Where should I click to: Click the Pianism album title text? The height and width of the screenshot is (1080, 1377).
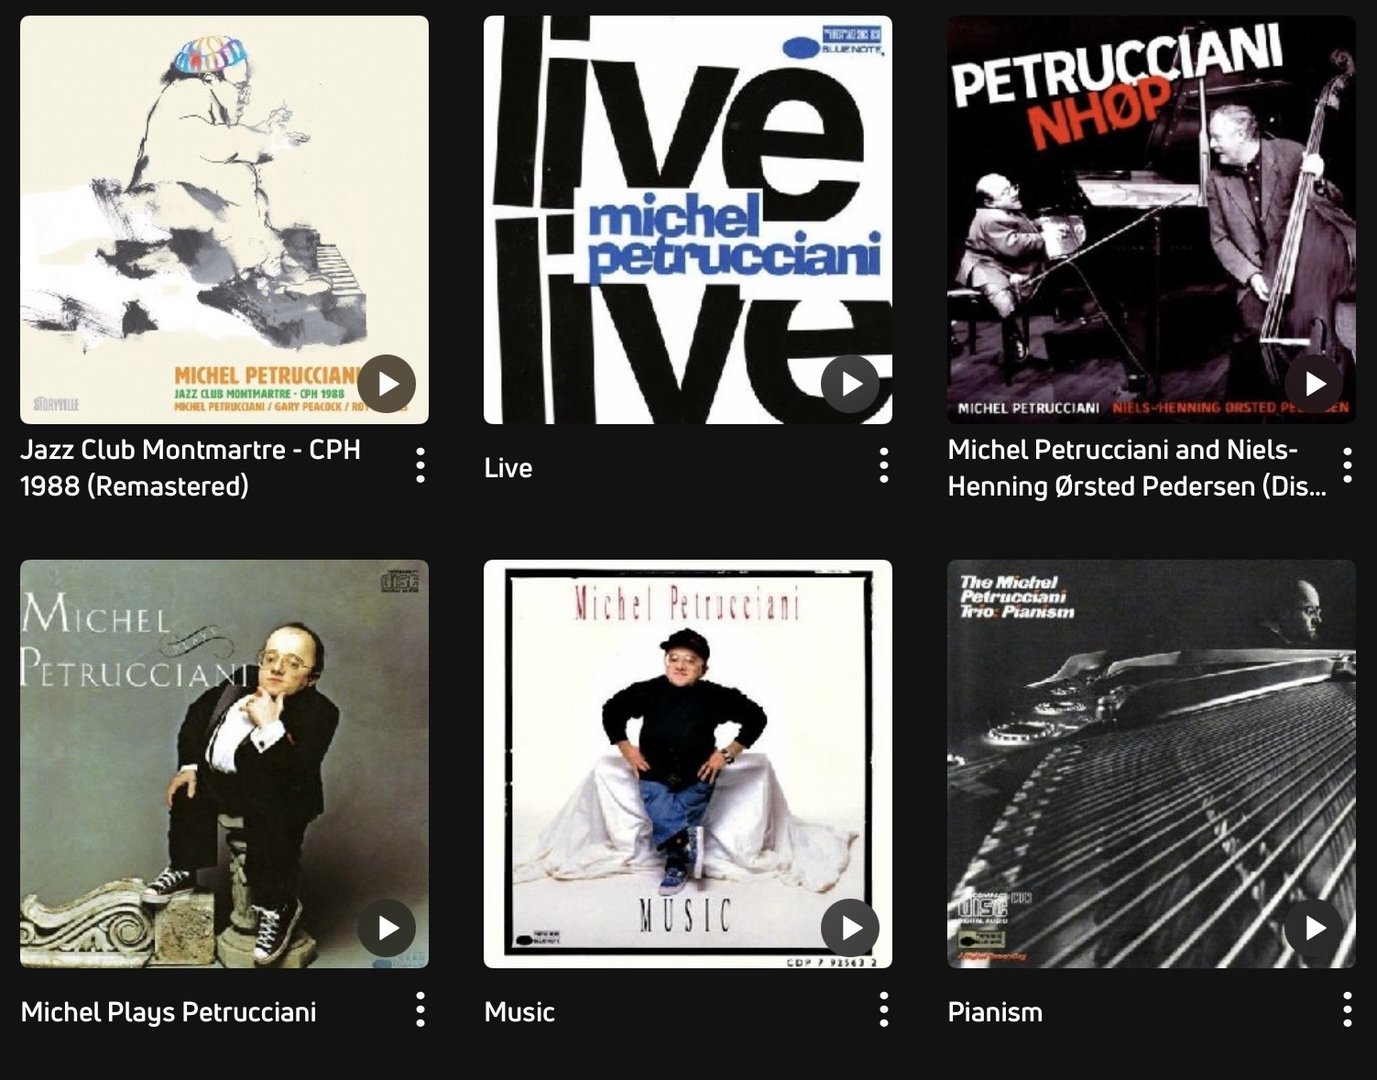pyautogui.click(x=995, y=1012)
